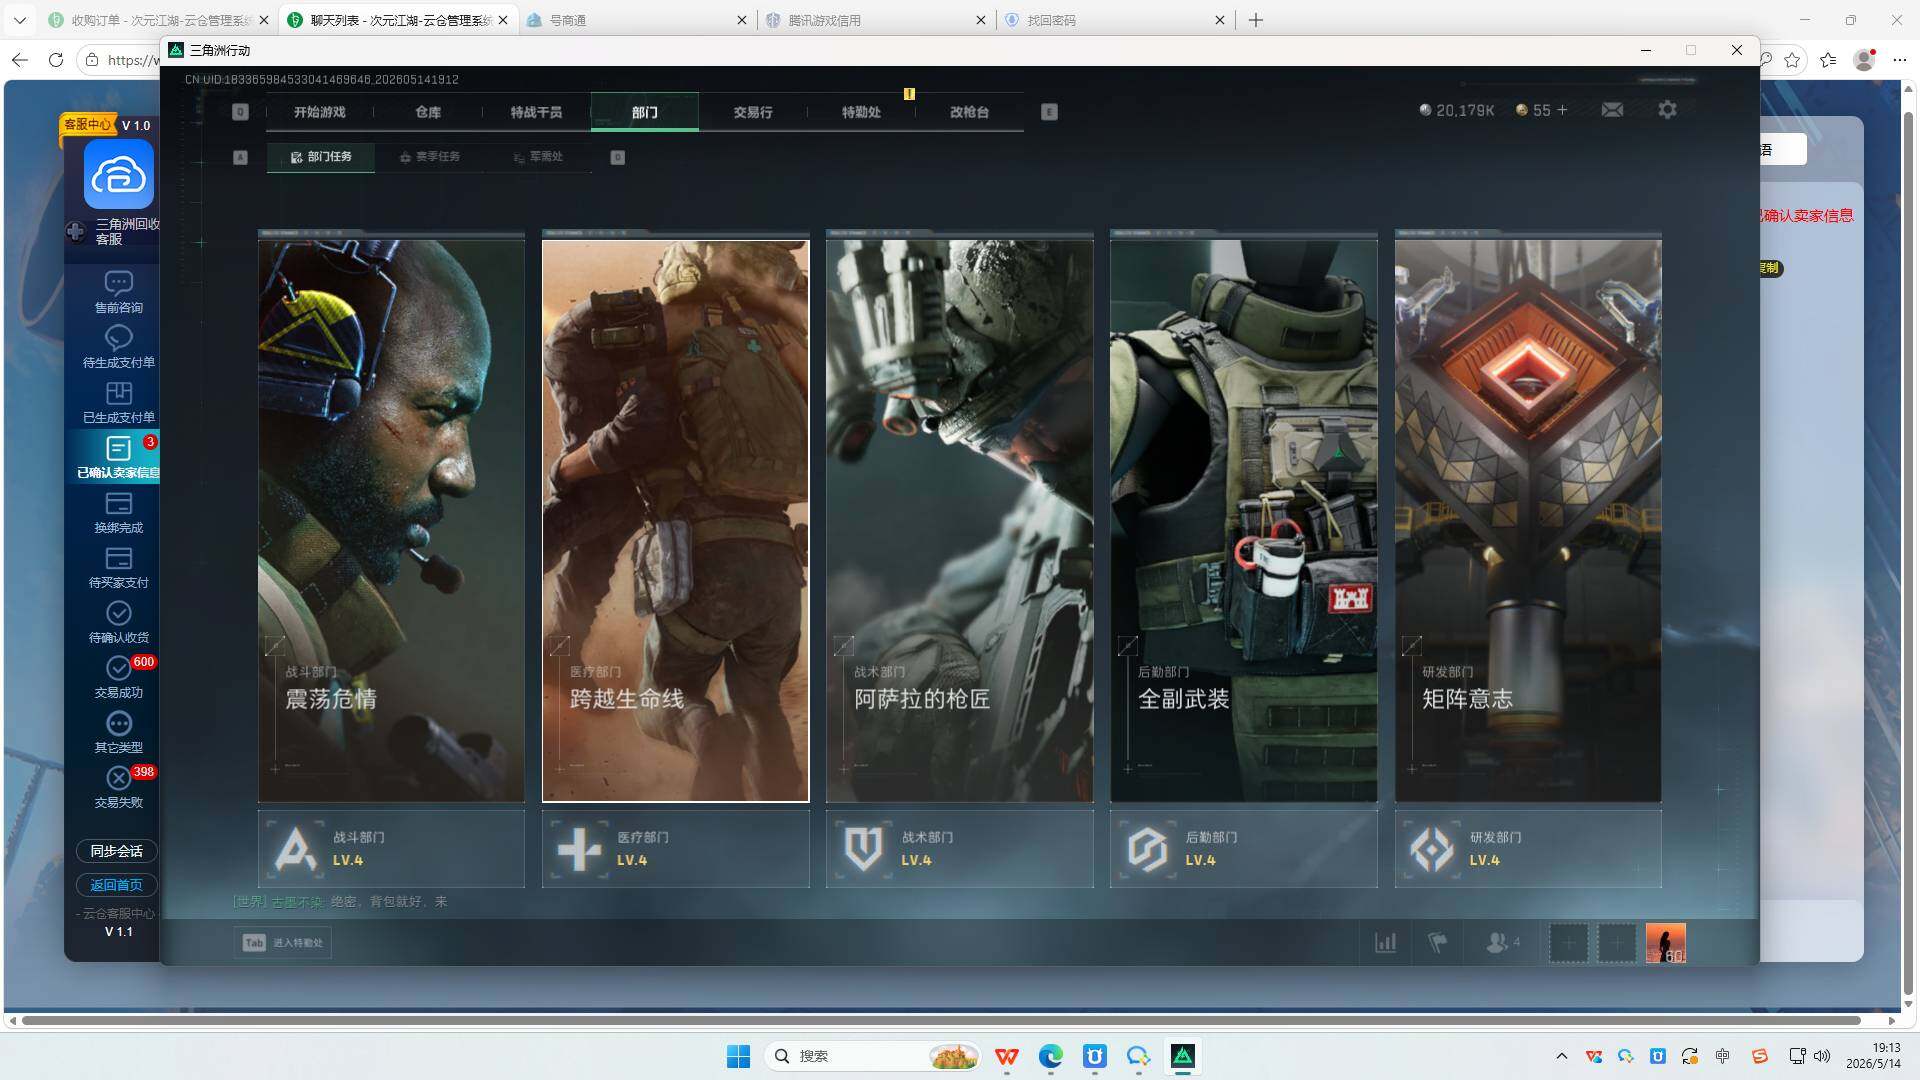The width and height of the screenshot is (1920, 1080).
Task: Click the 返回首页 button
Action: [117, 885]
